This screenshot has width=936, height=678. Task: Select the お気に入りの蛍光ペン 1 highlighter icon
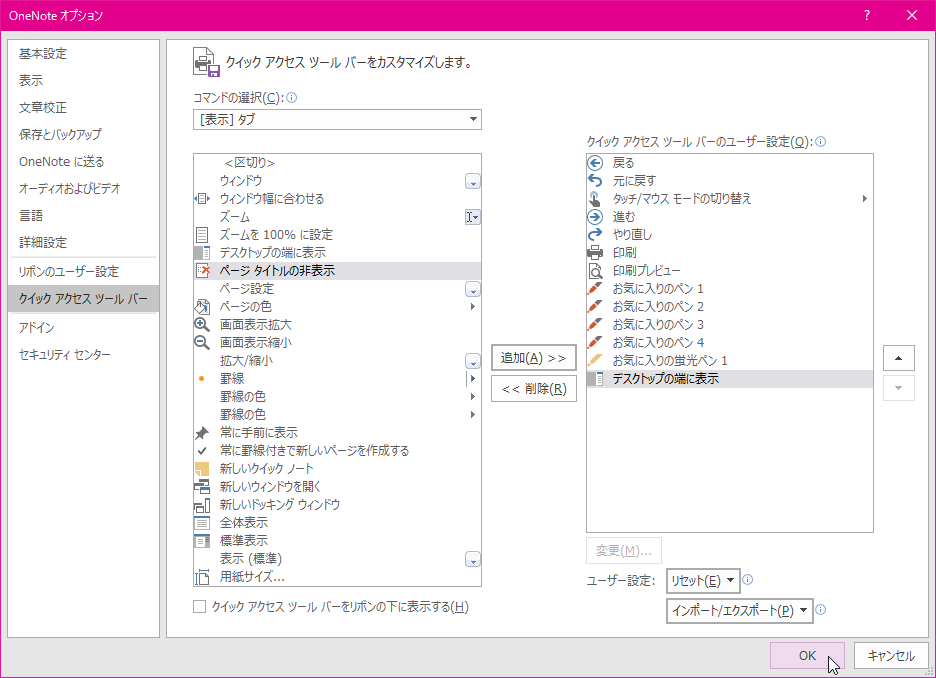tap(595, 360)
